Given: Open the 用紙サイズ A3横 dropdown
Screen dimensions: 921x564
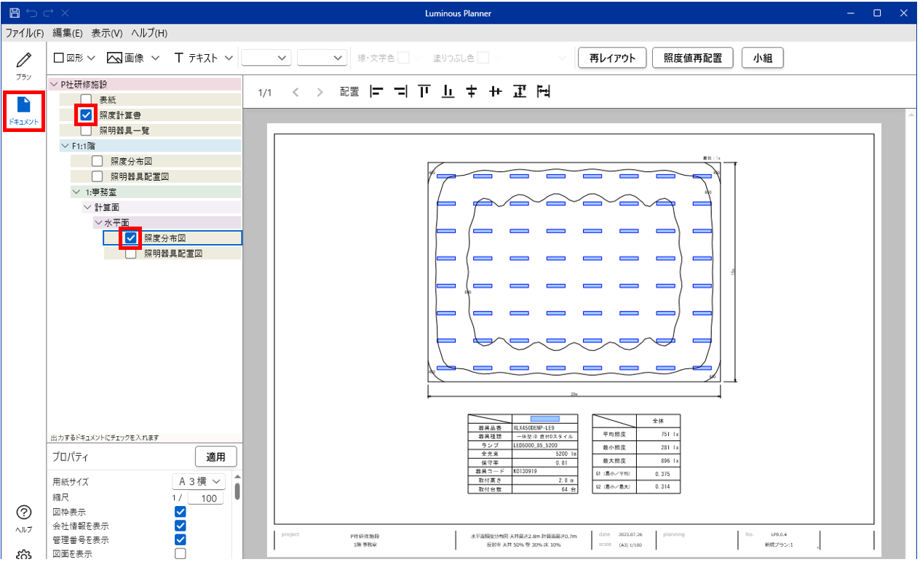Looking at the screenshot, I should tap(198, 482).
